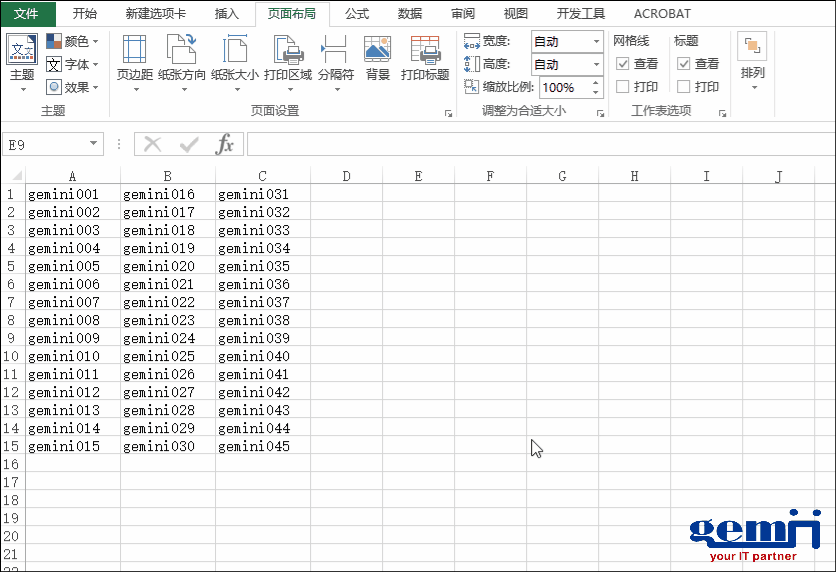Switch to the 新建选项卡 tab

tap(156, 13)
